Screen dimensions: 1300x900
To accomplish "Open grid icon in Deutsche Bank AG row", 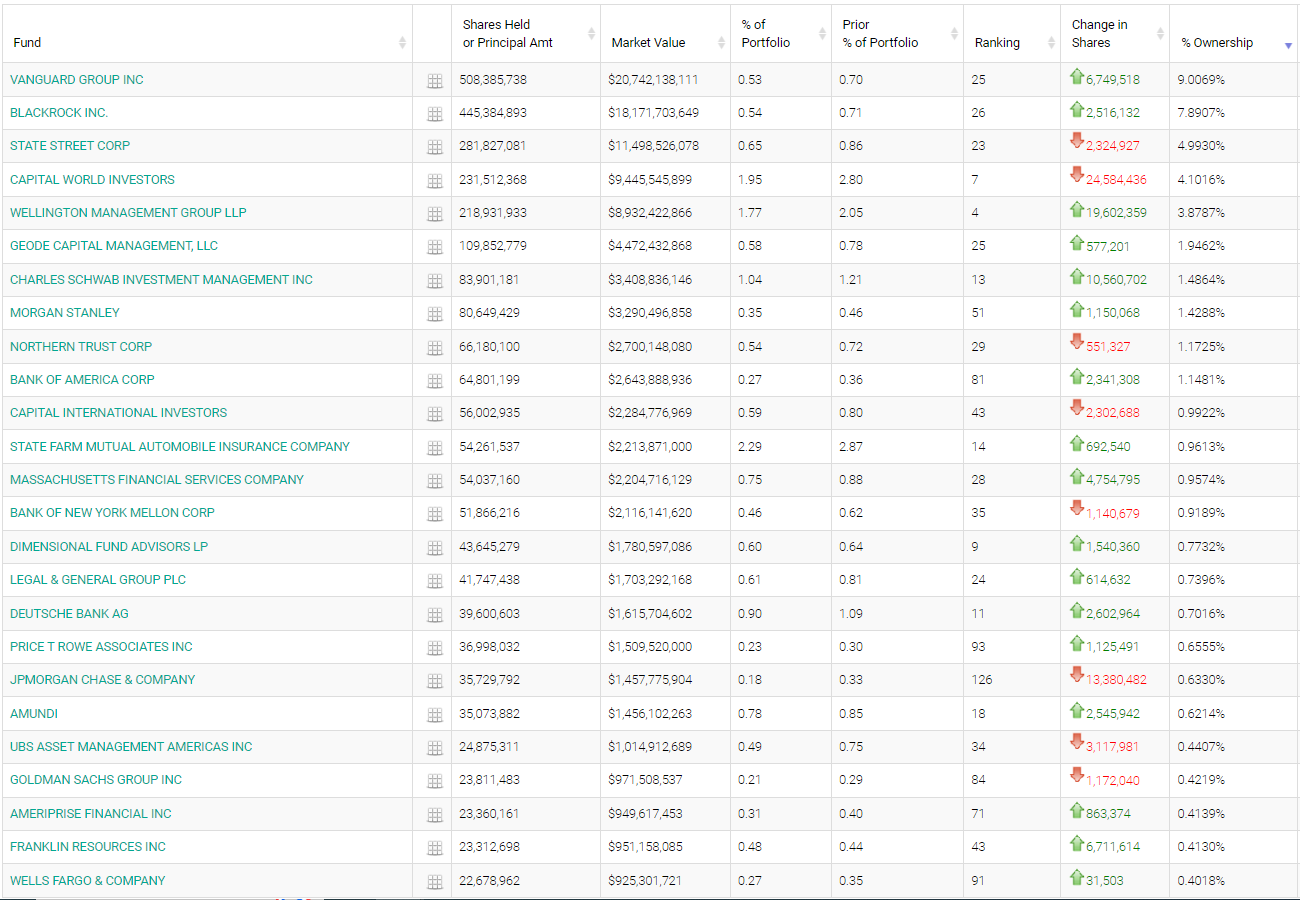I will tap(434, 615).
